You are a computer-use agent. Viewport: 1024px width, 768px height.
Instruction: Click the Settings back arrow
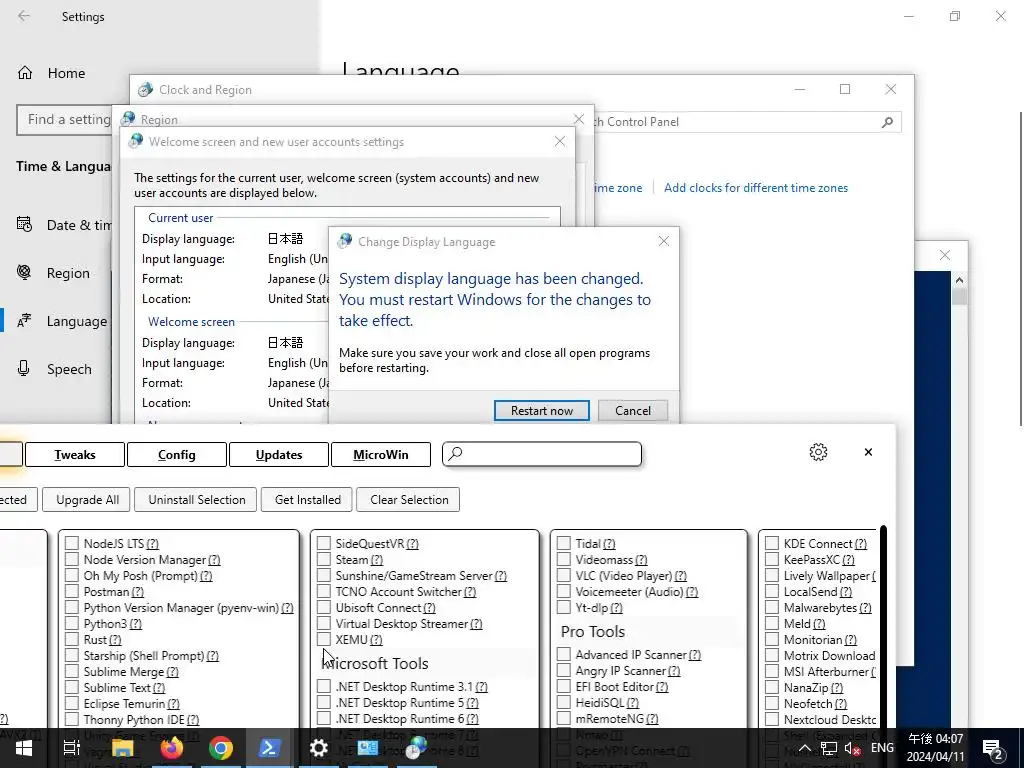coord(24,16)
